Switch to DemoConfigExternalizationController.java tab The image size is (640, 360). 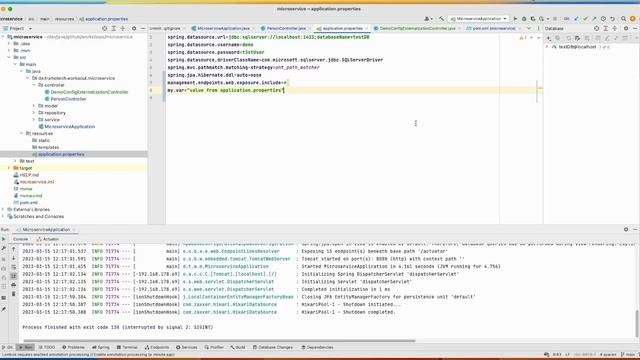(417, 29)
